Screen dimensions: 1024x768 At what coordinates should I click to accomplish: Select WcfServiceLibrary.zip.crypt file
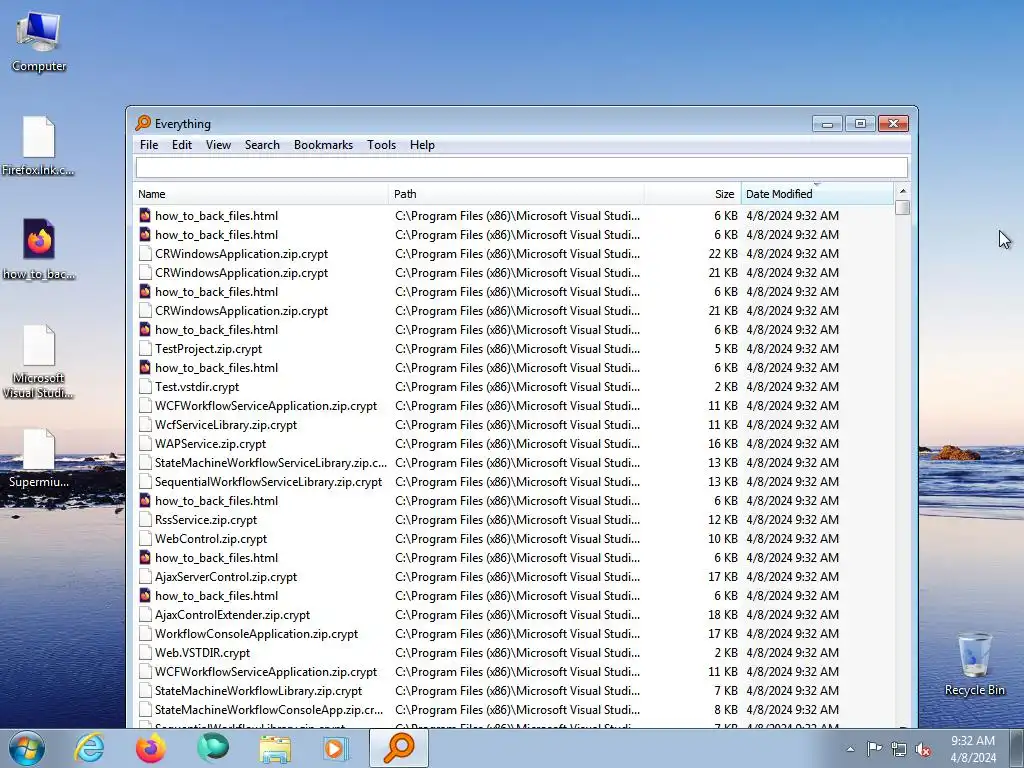(513, 424)
